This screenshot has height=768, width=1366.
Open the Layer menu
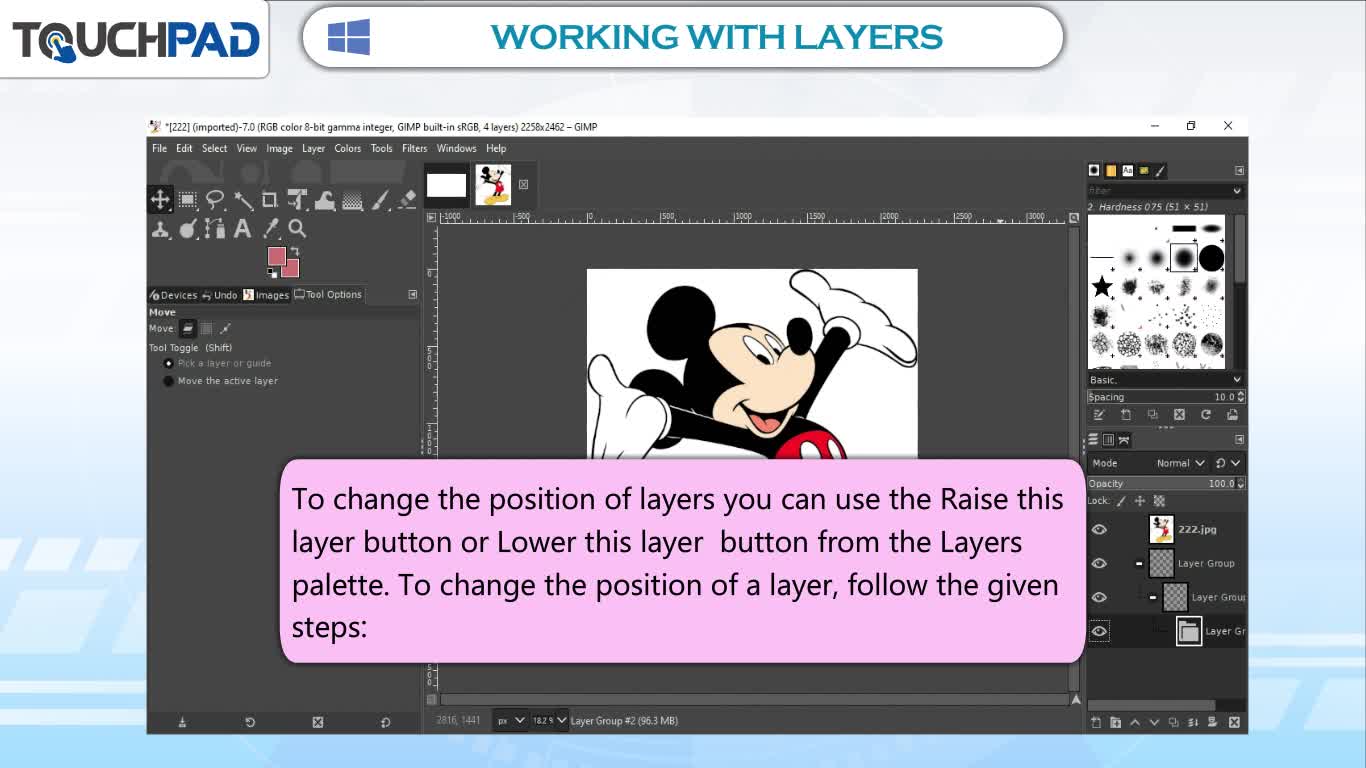(314, 148)
